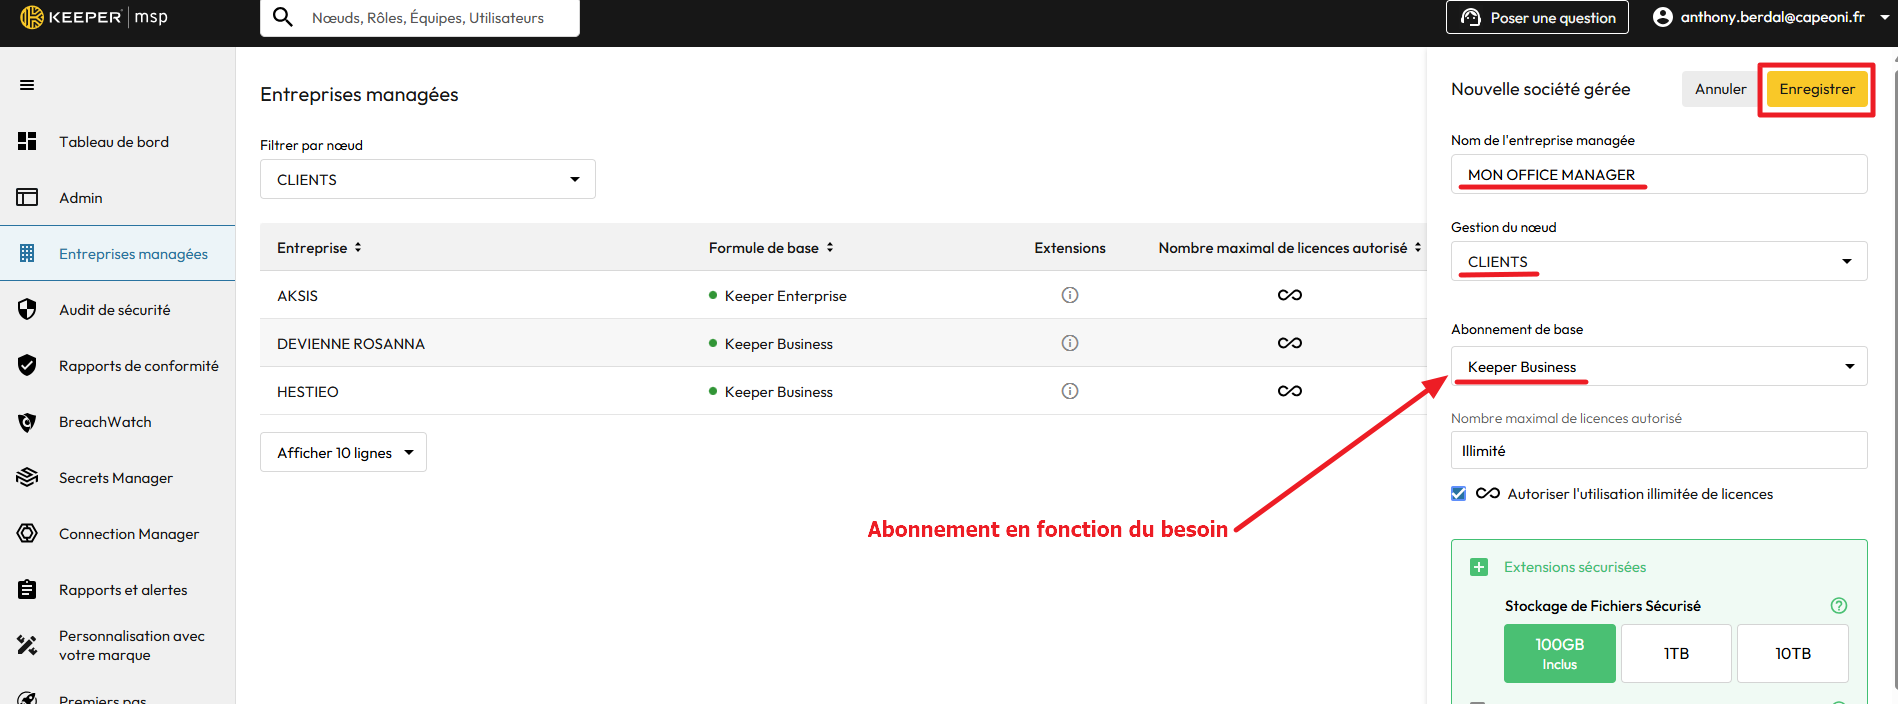Sort table by Formule de base arrows
Viewport: 1898px width, 704px height.
pos(830,247)
